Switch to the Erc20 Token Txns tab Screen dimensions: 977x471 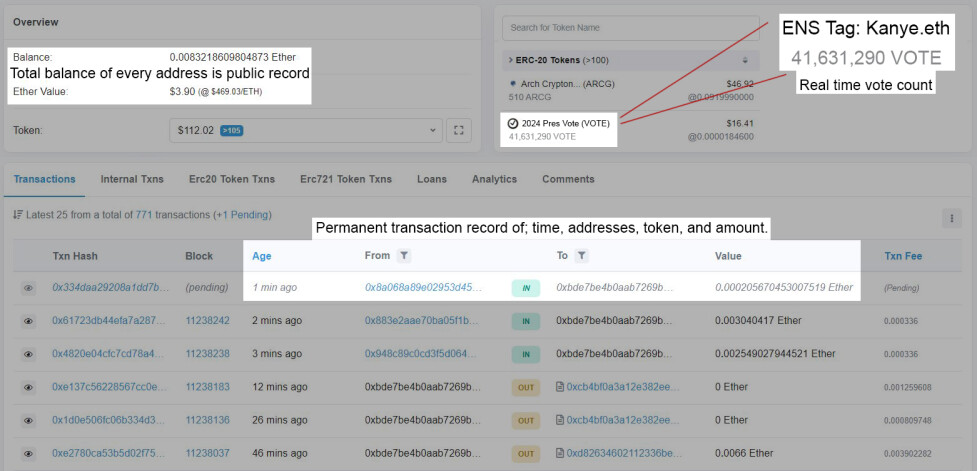click(232, 179)
